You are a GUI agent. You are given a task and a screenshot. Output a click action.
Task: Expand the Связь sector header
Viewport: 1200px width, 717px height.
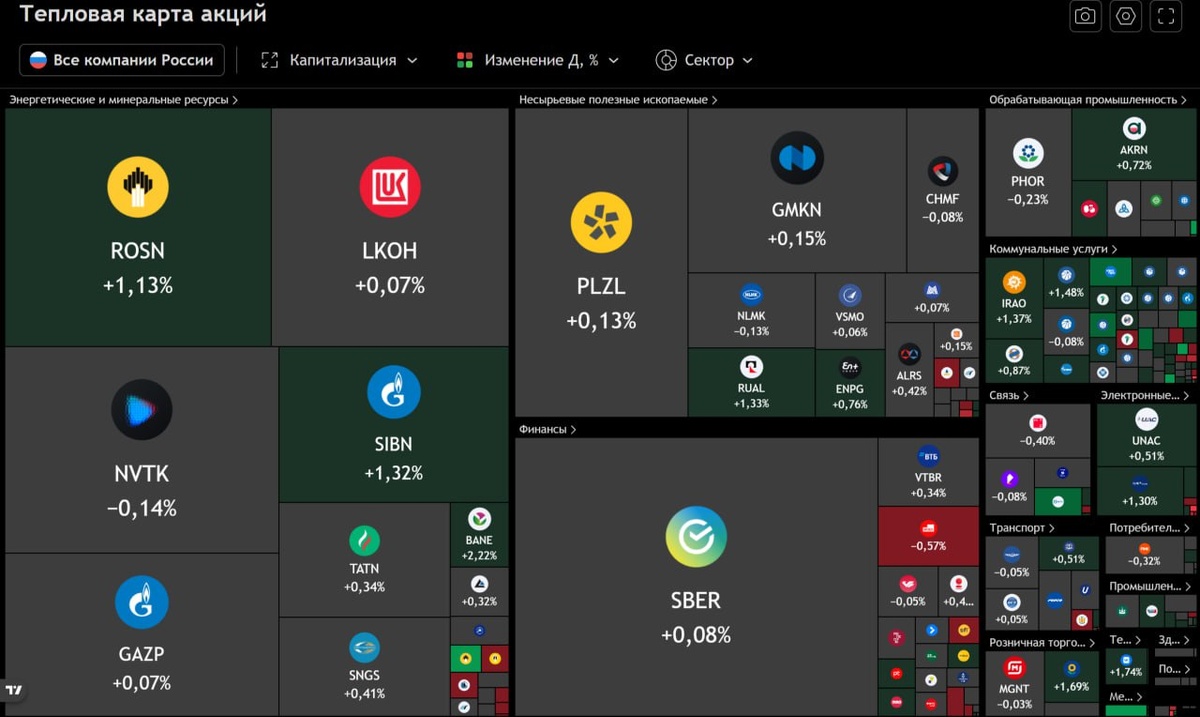[x=1009, y=396]
